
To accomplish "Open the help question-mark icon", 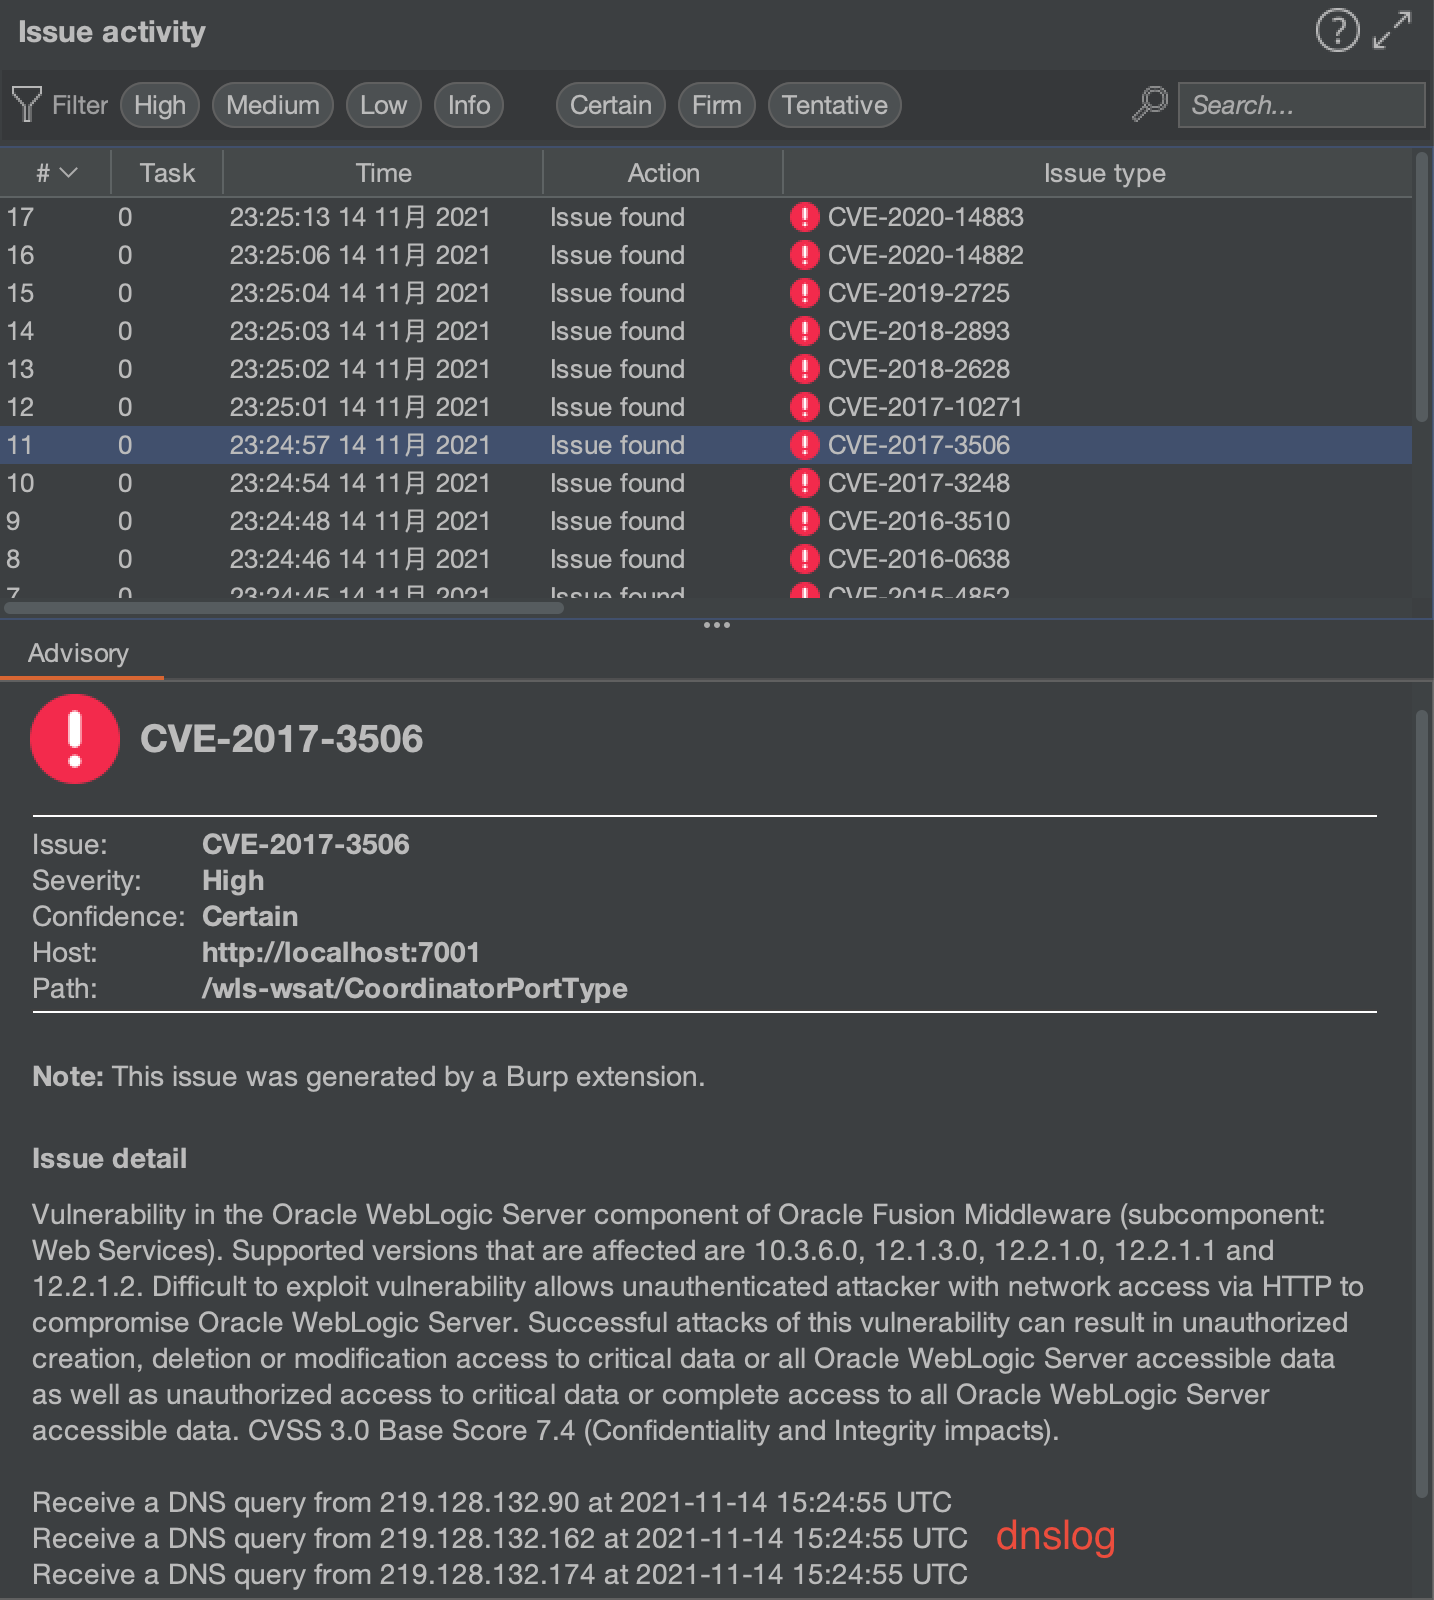I will (1337, 31).
